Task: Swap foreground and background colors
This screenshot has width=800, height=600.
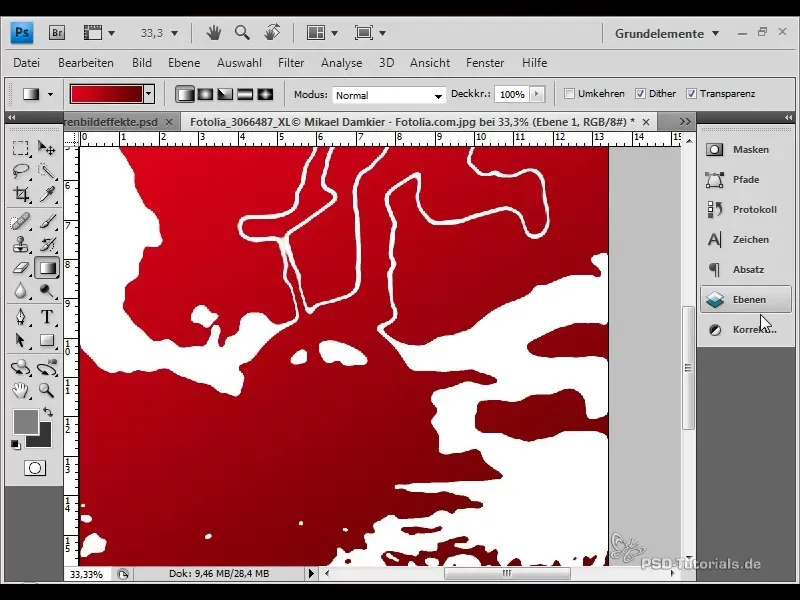Action: coord(47,411)
